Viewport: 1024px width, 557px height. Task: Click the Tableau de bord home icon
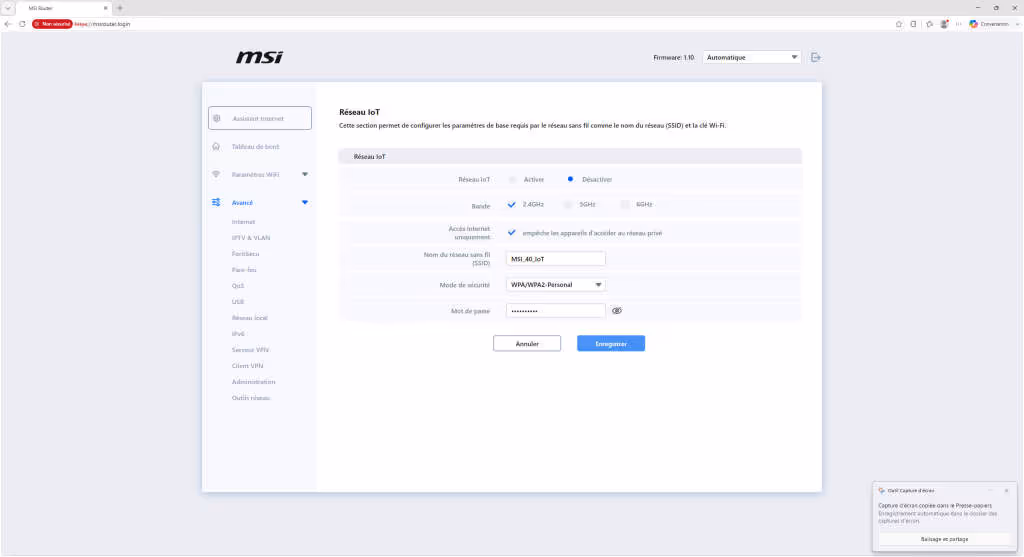tap(216, 147)
